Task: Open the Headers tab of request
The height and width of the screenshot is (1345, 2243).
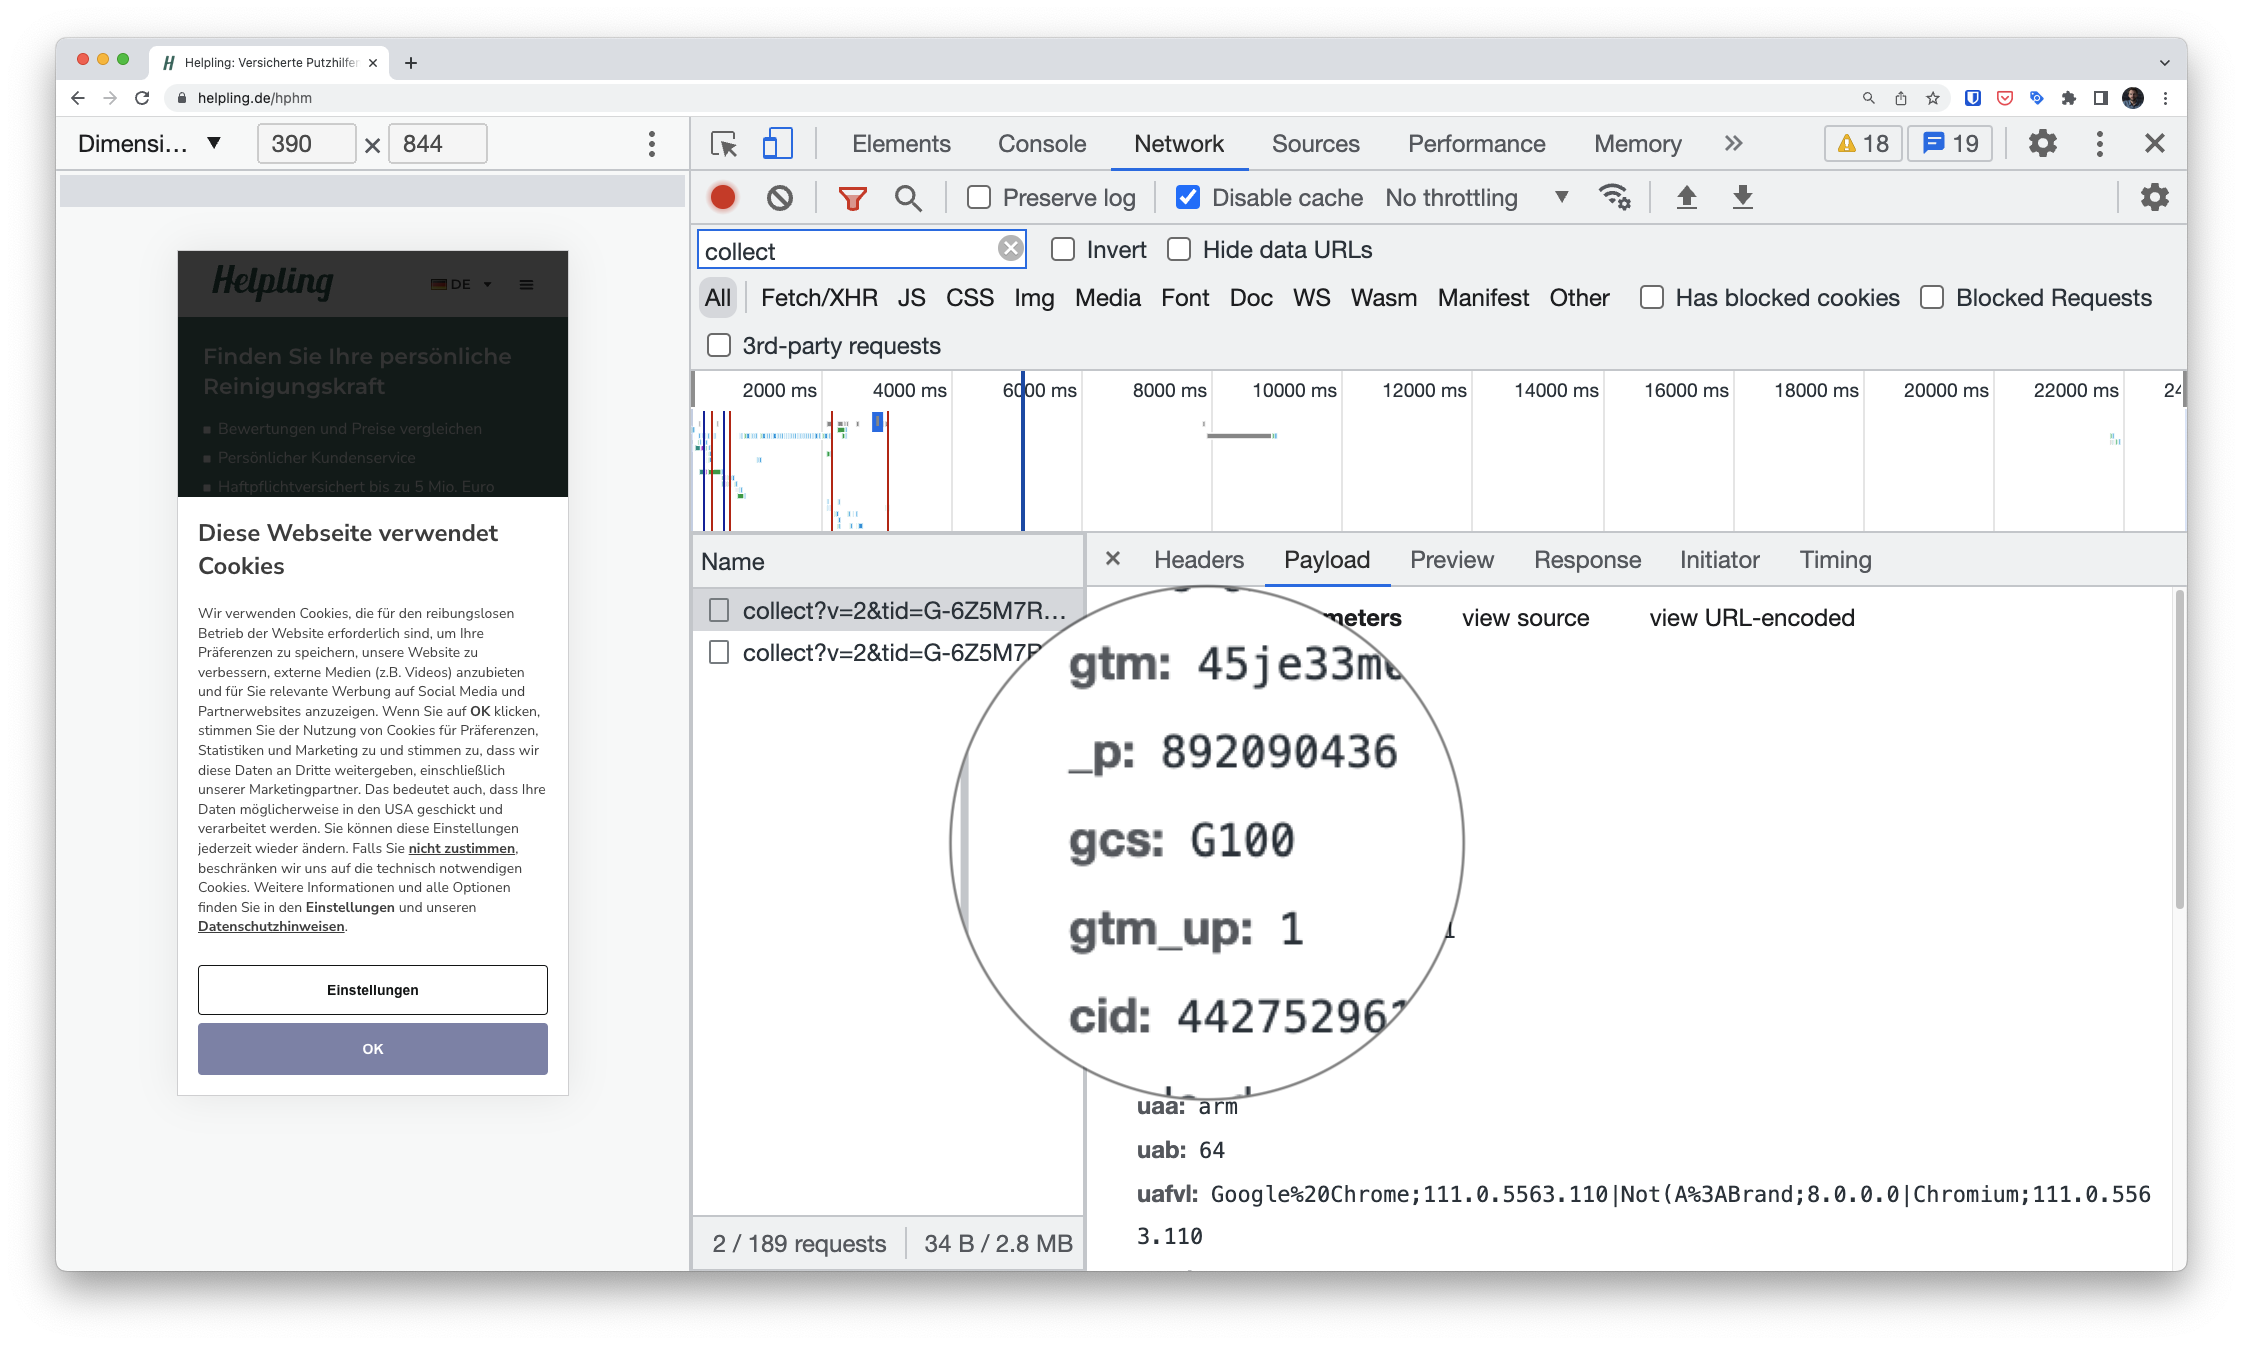Action: click(1198, 560)
